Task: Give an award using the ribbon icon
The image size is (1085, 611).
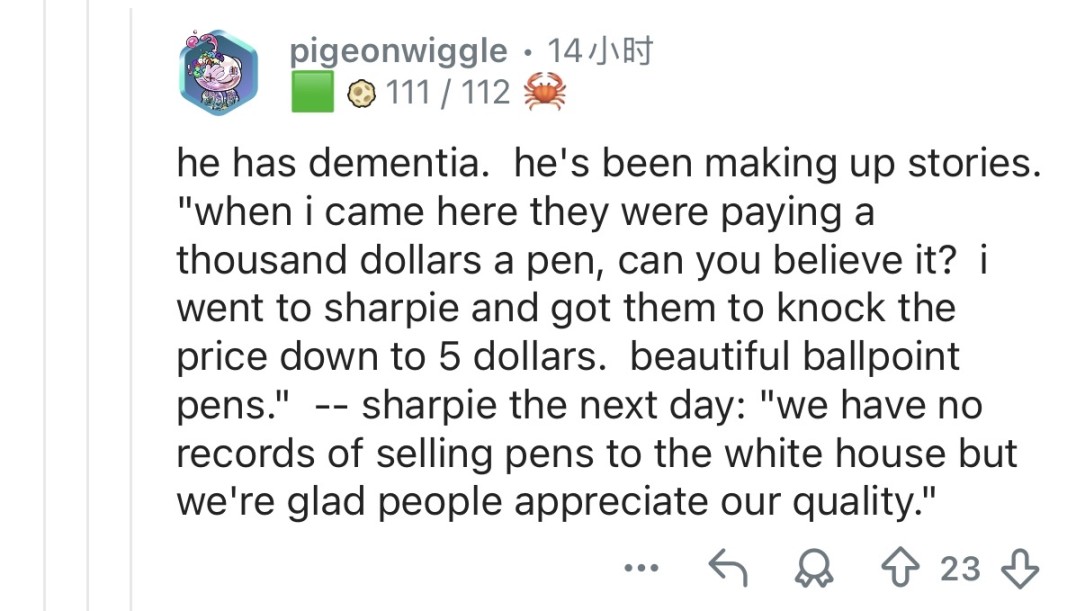Action: [x=812, y=569]
